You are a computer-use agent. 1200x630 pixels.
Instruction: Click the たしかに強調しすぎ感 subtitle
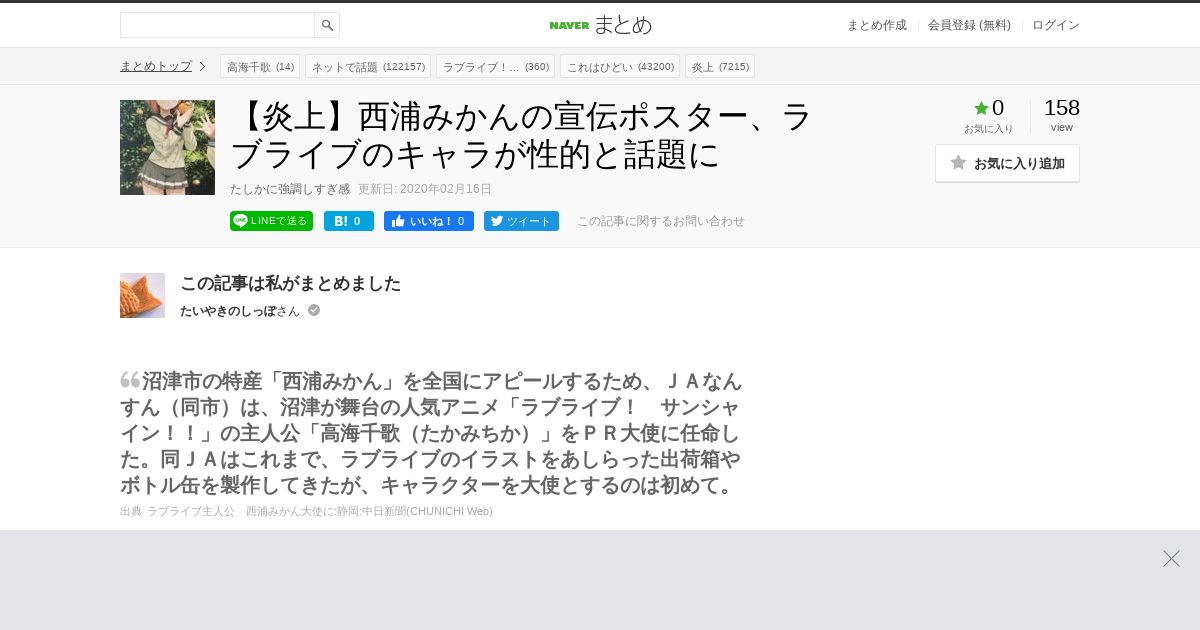coord(290,189)
